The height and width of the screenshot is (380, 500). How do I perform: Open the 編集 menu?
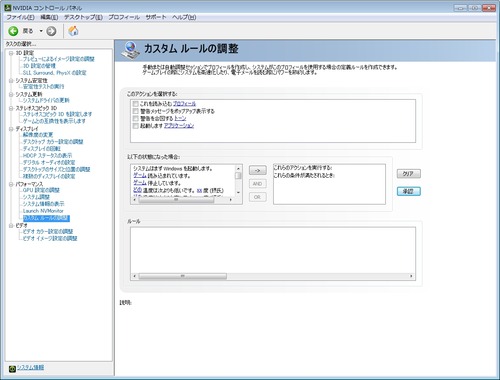(49, 17)
